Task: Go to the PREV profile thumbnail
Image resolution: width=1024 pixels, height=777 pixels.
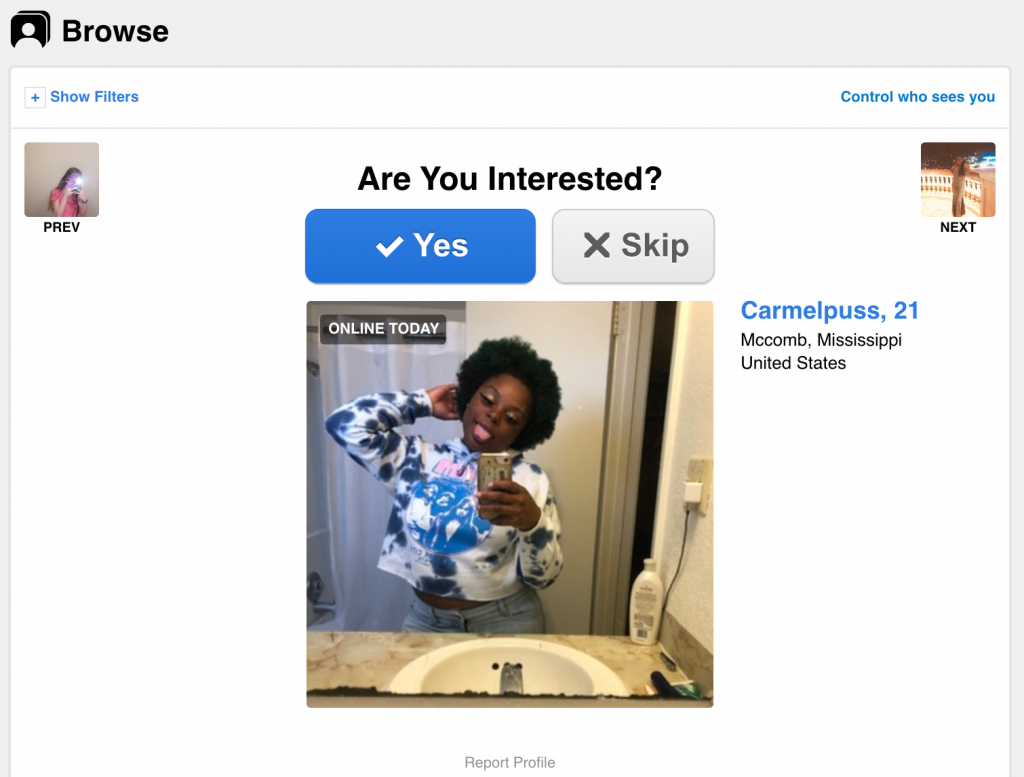Action: pyautogui.click(x=61, y=180)
